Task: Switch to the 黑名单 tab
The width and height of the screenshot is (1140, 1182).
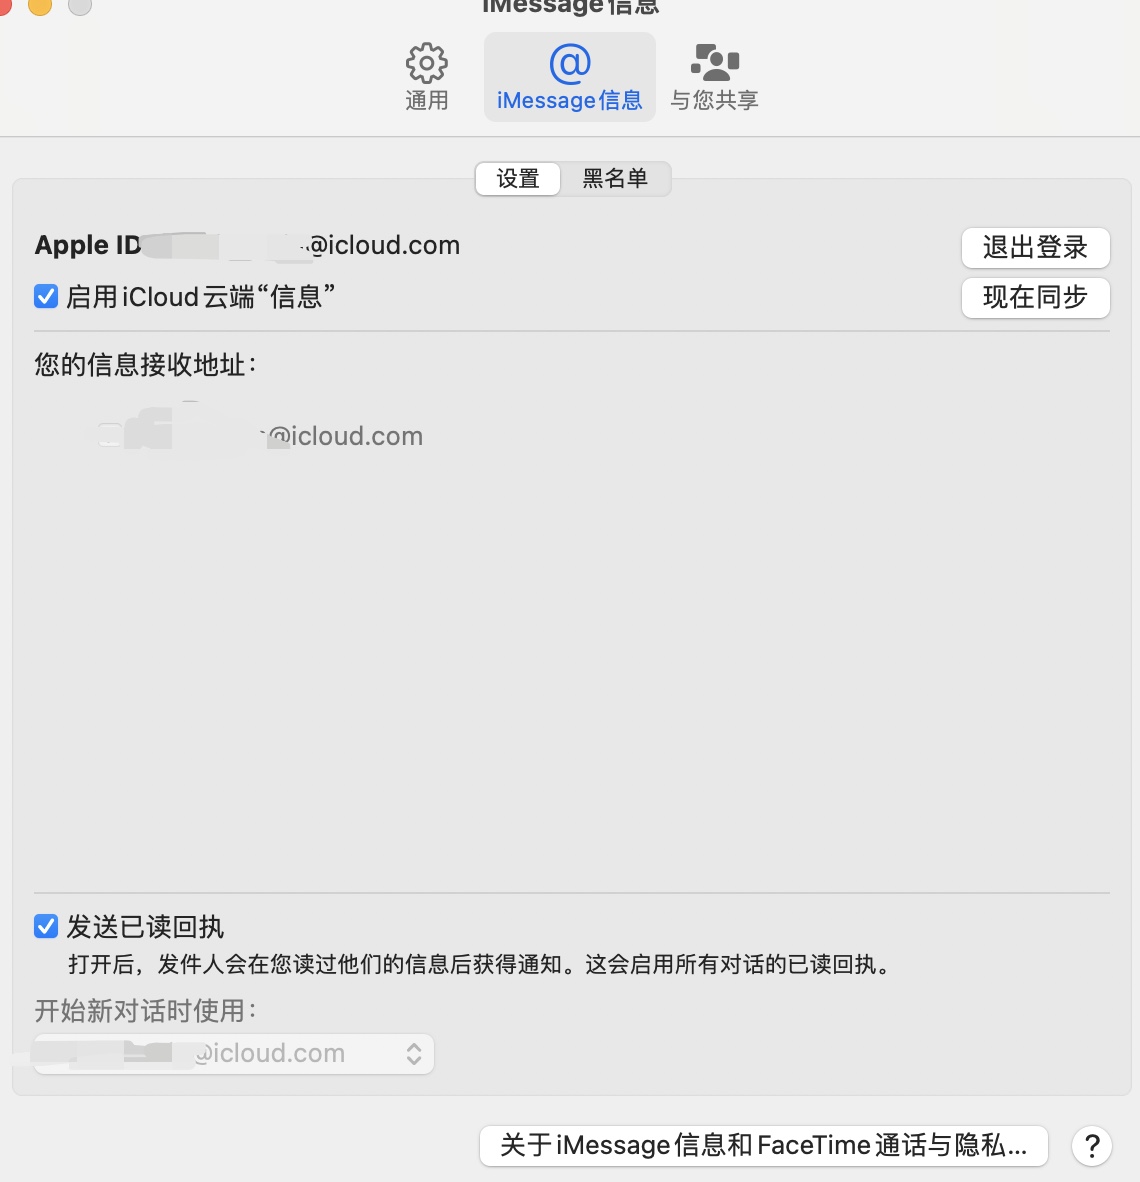Action: pos(614,179)
